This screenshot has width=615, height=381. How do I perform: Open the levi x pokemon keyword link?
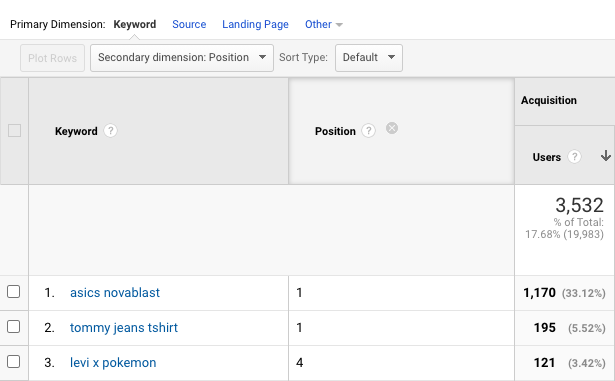(x=113, y=363)
